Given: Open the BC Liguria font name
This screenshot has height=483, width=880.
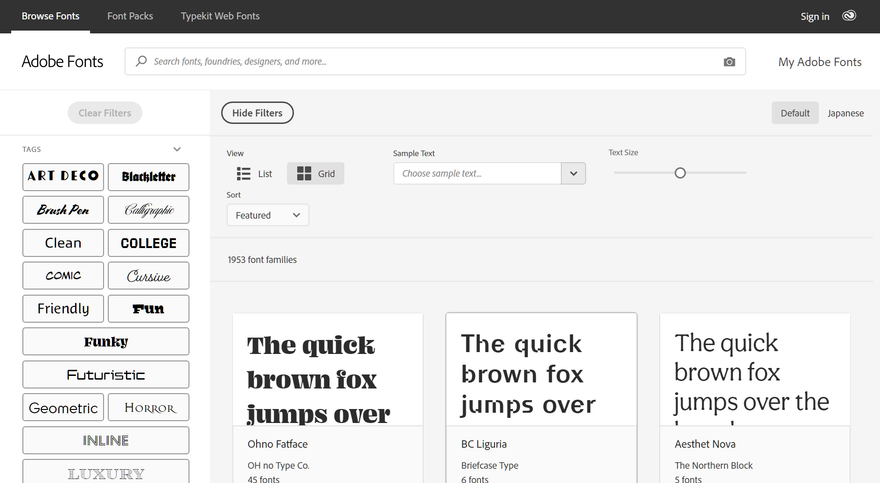Looking at the screenshot, I should 484,444.
